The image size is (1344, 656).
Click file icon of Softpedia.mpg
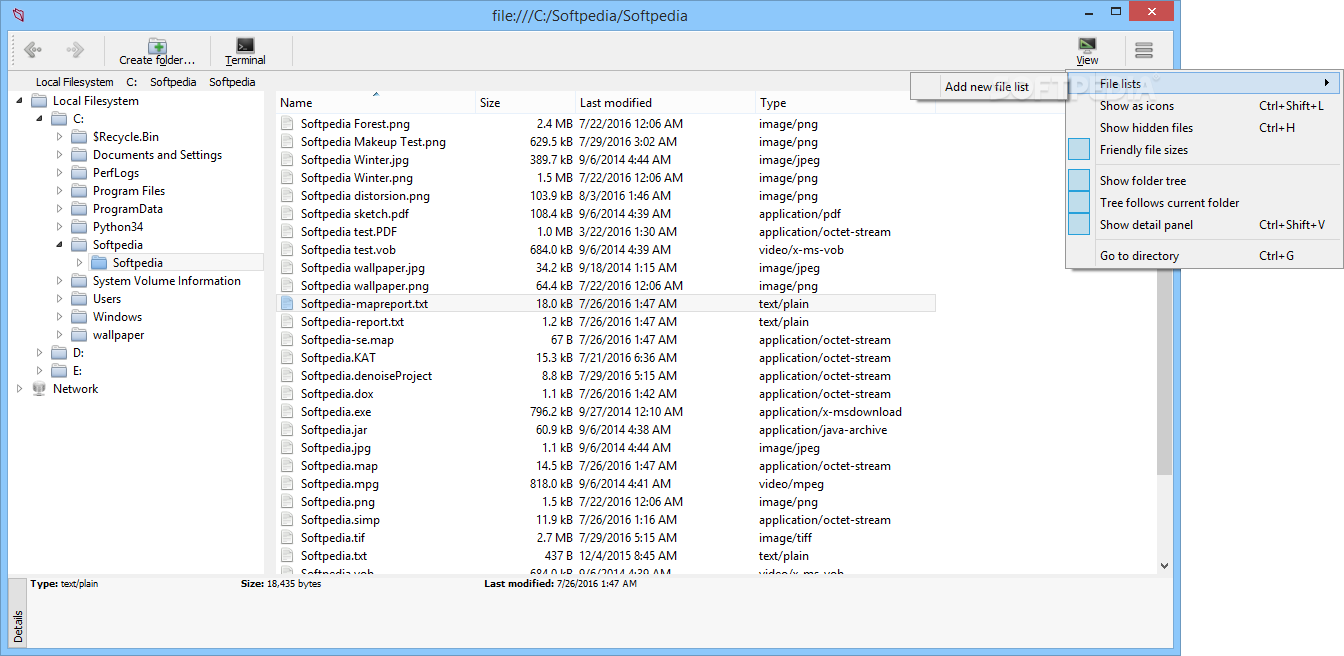288,484
